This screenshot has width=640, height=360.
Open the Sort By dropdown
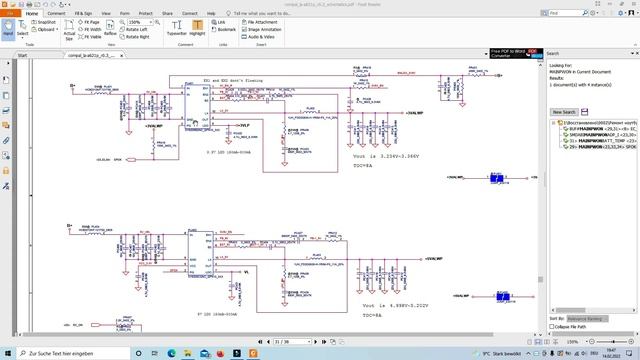587,318
